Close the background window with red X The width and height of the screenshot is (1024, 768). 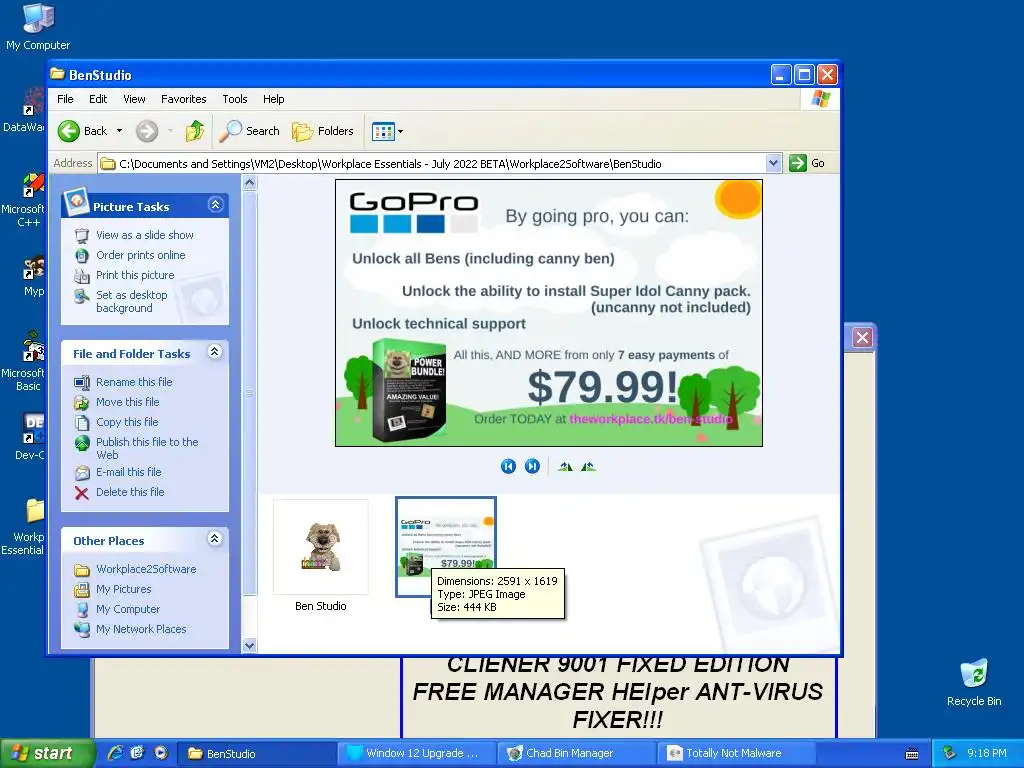click(x=862, y=338)
